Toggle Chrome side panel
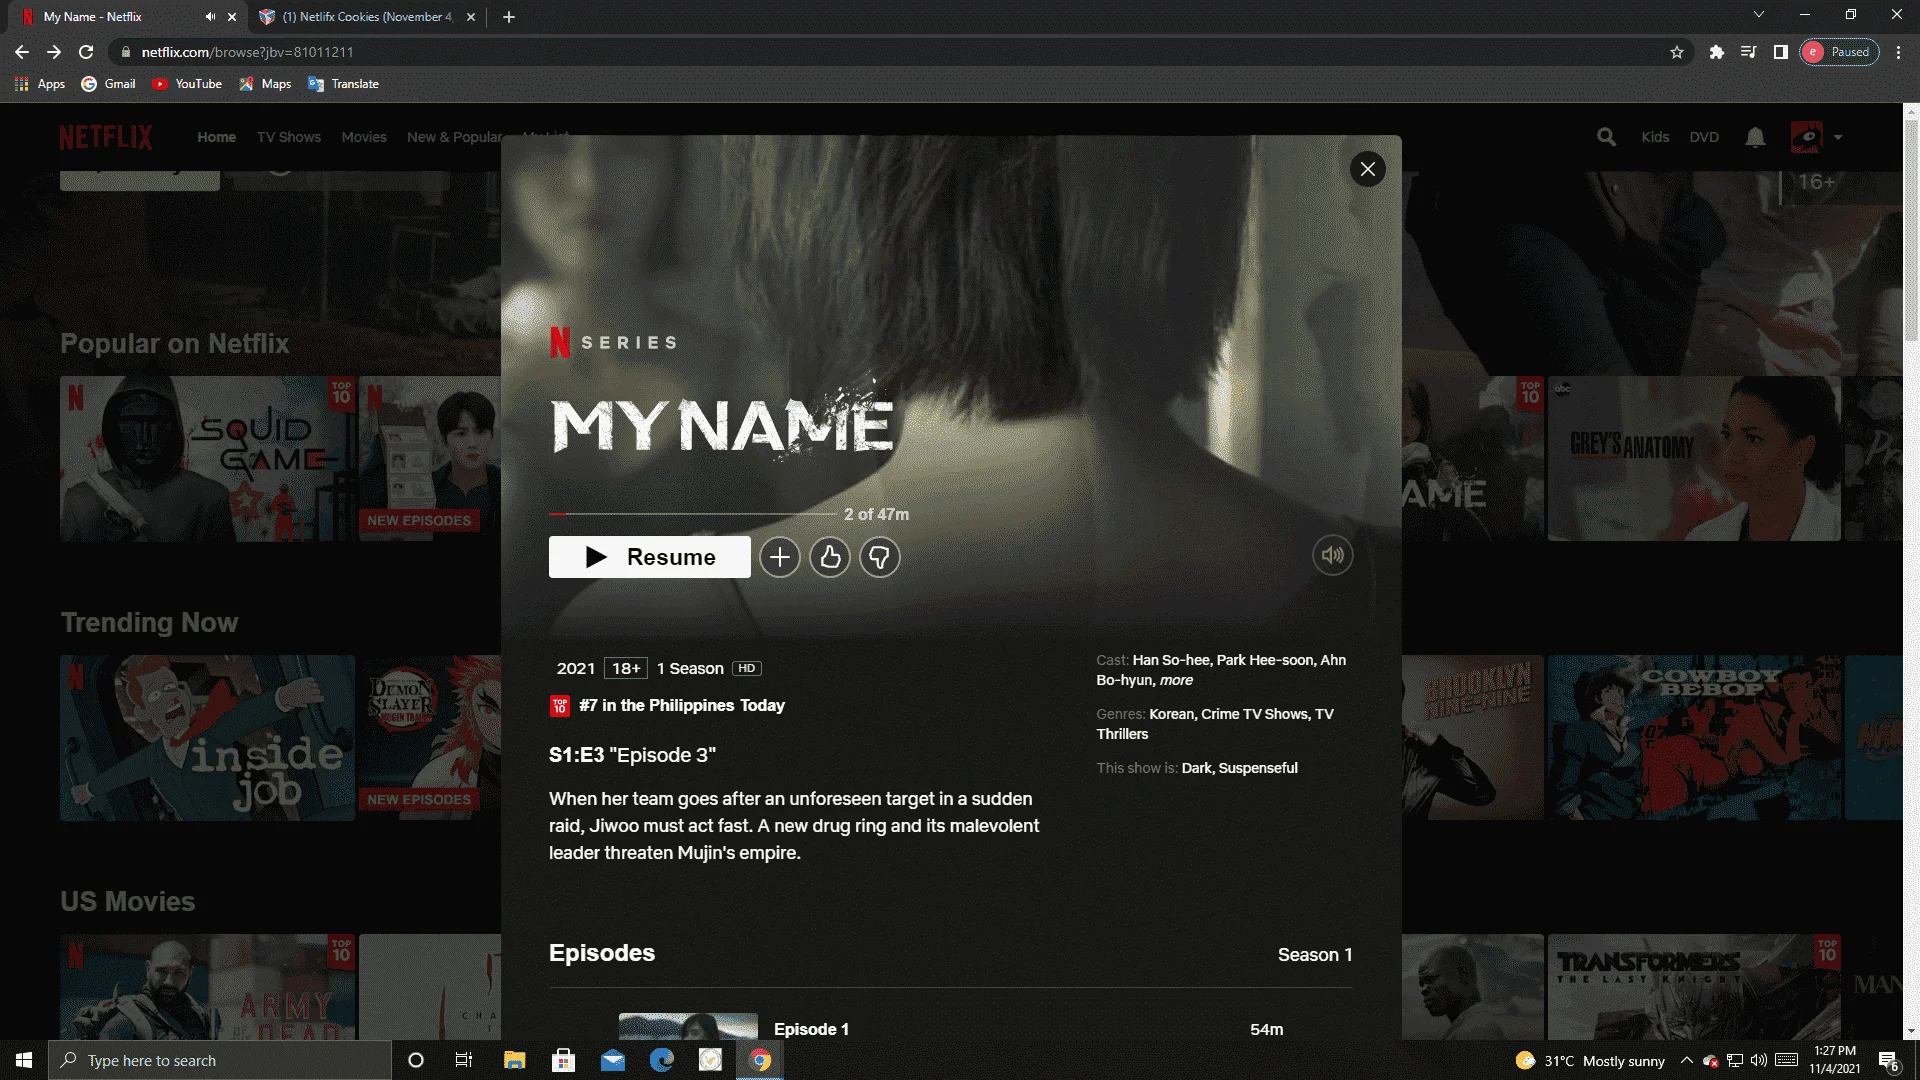 point(1781,52)
